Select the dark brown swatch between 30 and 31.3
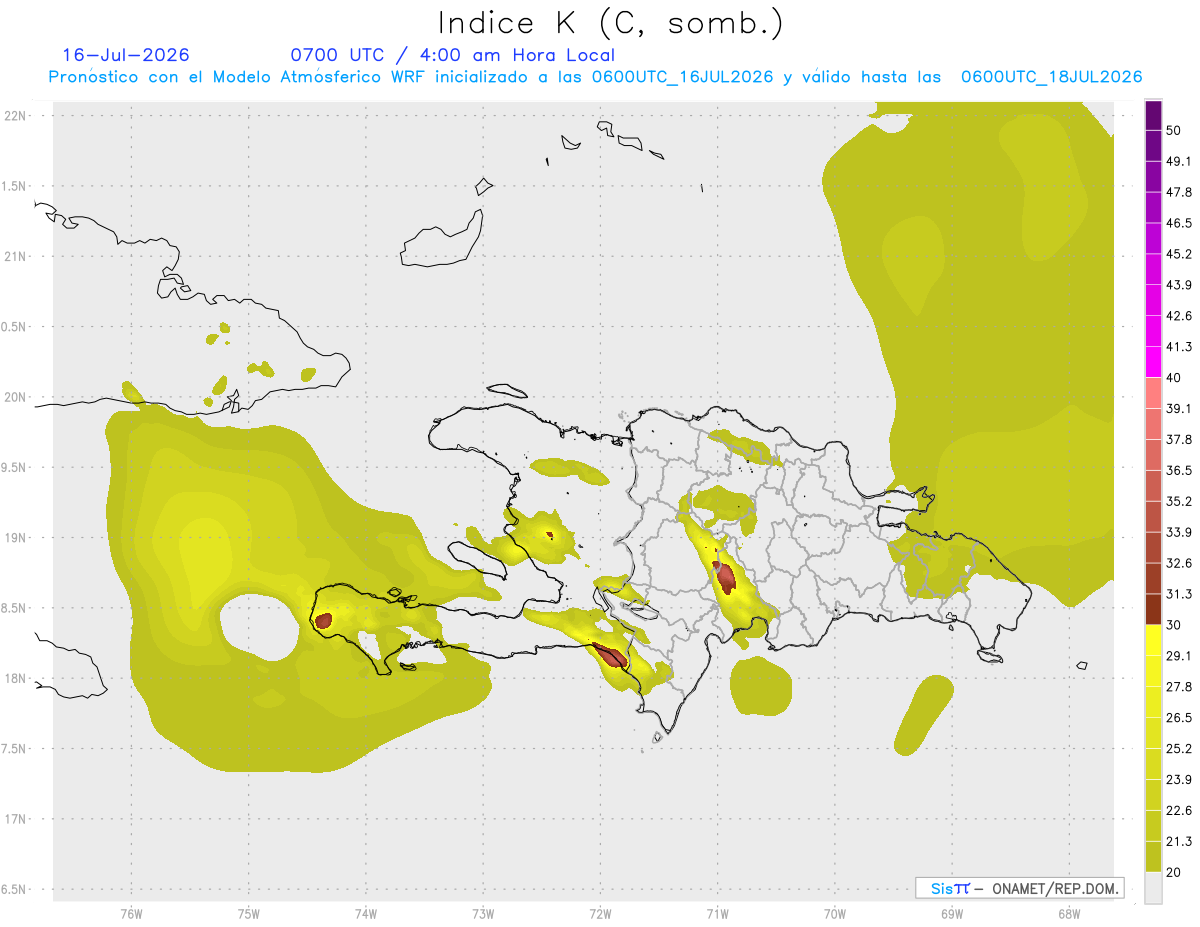 [1153, 609]
